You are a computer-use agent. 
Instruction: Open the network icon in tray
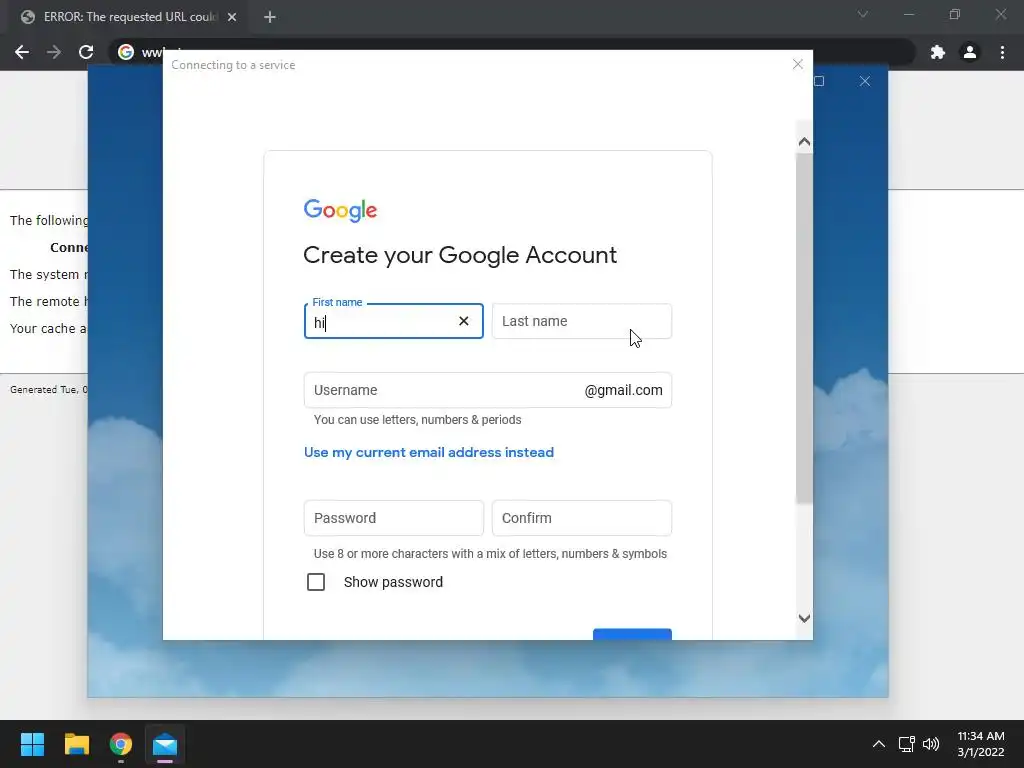906,744
